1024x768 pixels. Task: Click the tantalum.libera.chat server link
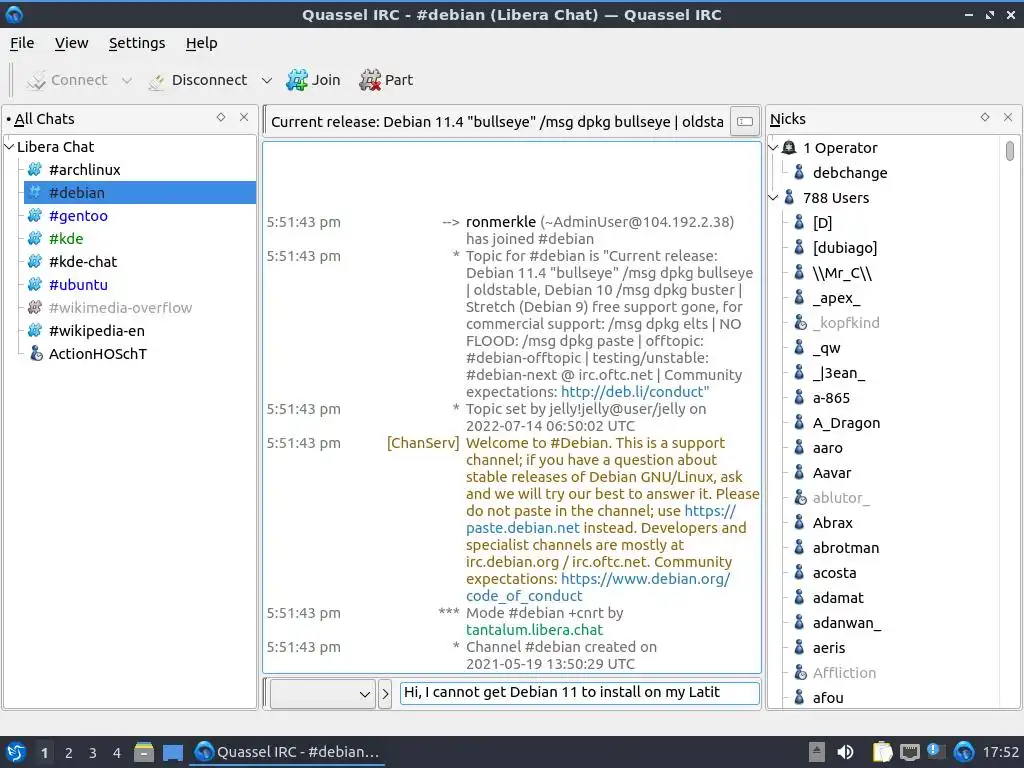pyautogui.click(x=534, y=630)
